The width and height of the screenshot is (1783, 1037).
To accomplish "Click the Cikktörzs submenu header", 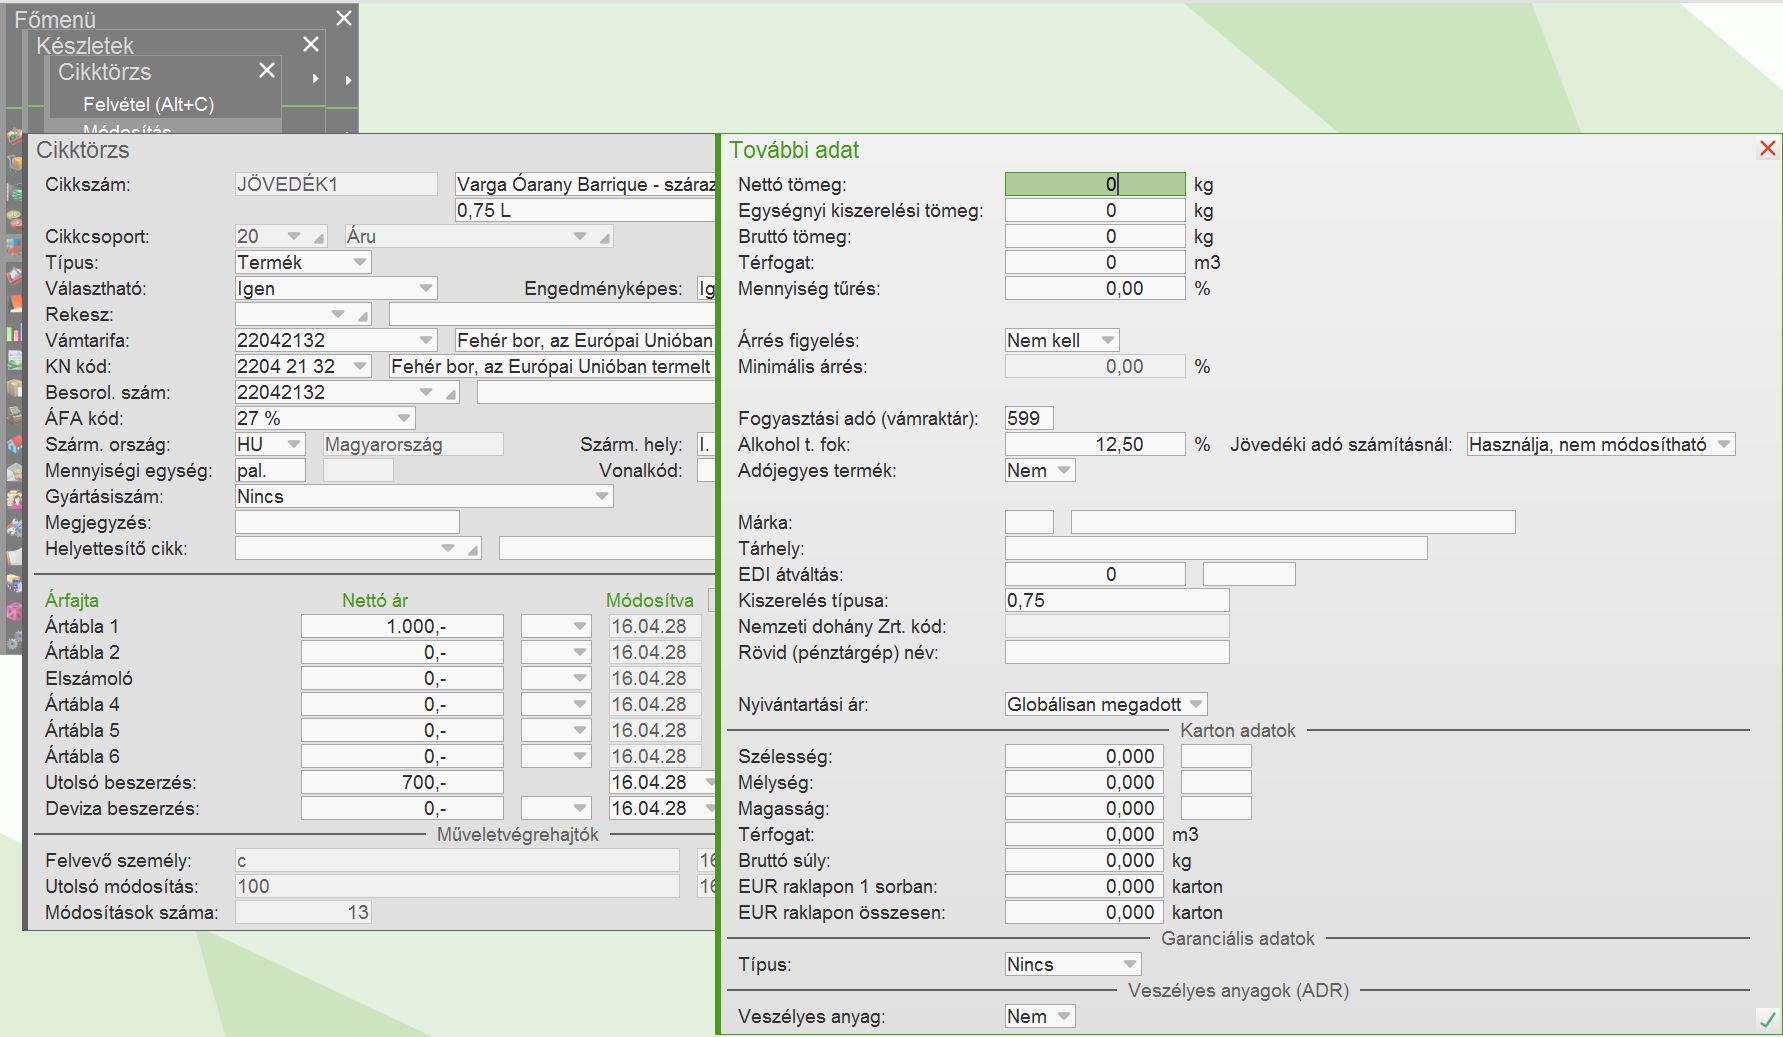I will tap(105, 72).
